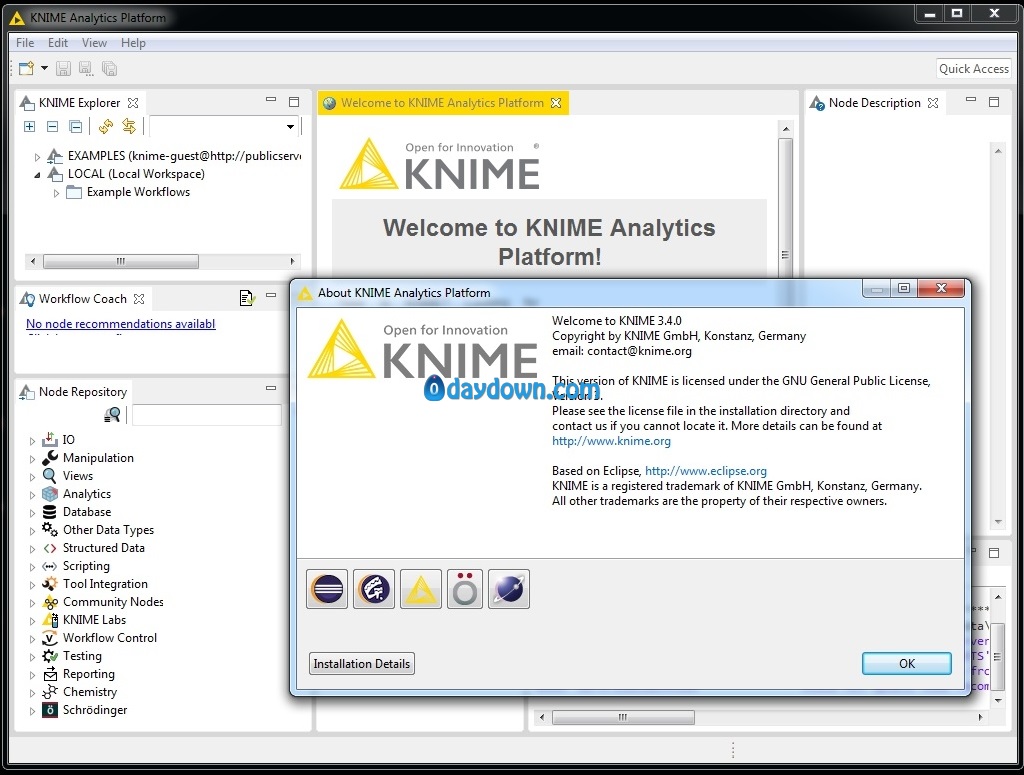The width and height of the screenshot is (1024, 775).
Task: Expand the Manipulation node category
Action: point(32,459)
